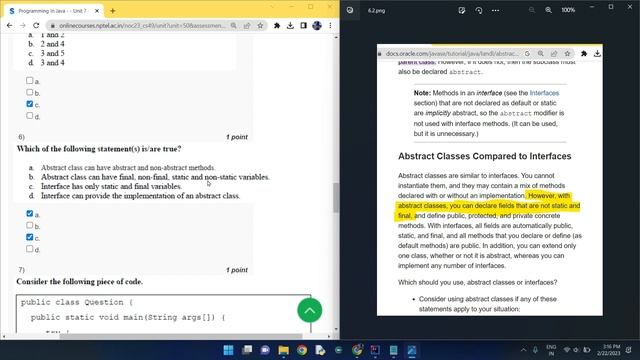640x360 pixels.
Task: Click '6.2.png' file name in Photos
Action: 376,11
